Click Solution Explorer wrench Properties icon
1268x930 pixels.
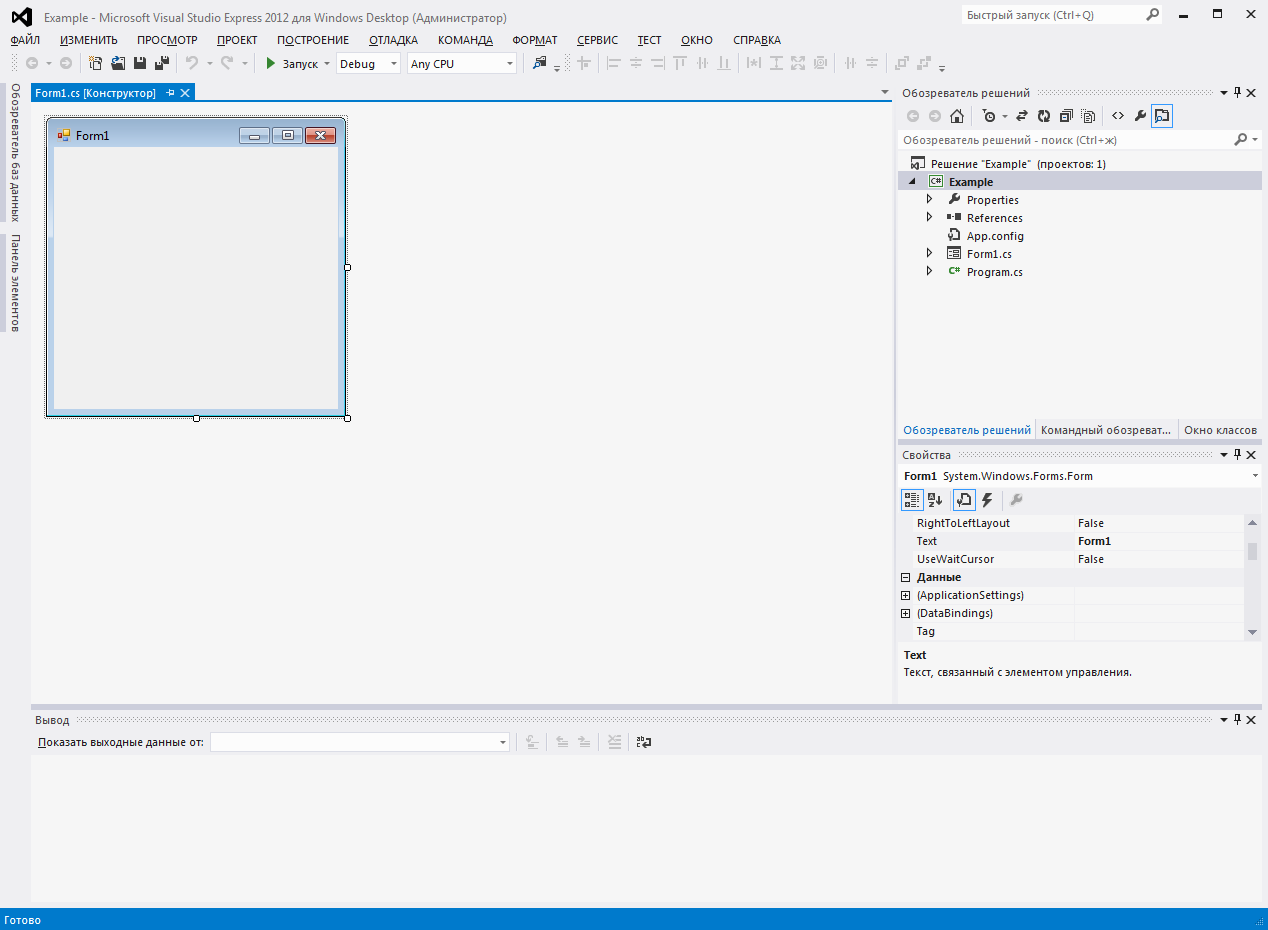(x=1140, y=116)
